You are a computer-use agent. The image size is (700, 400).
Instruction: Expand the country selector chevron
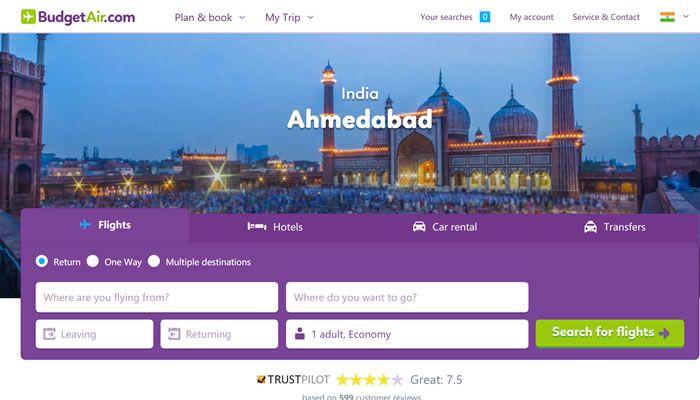(686, 17)
